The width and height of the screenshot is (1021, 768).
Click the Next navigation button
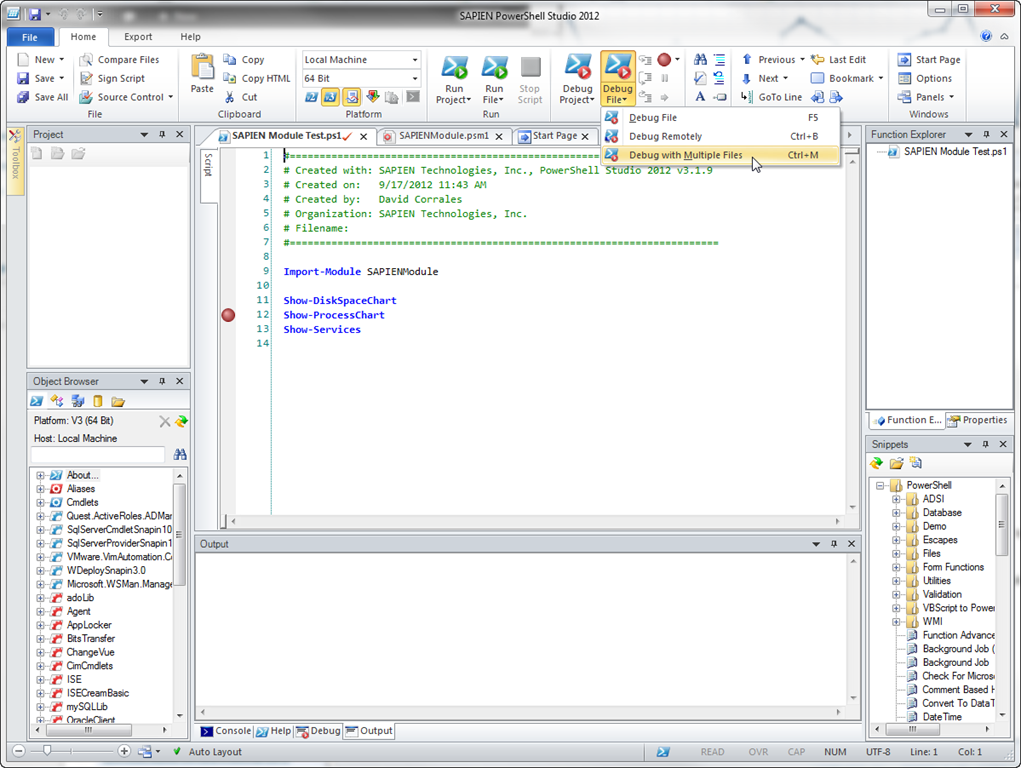(768, 78)
